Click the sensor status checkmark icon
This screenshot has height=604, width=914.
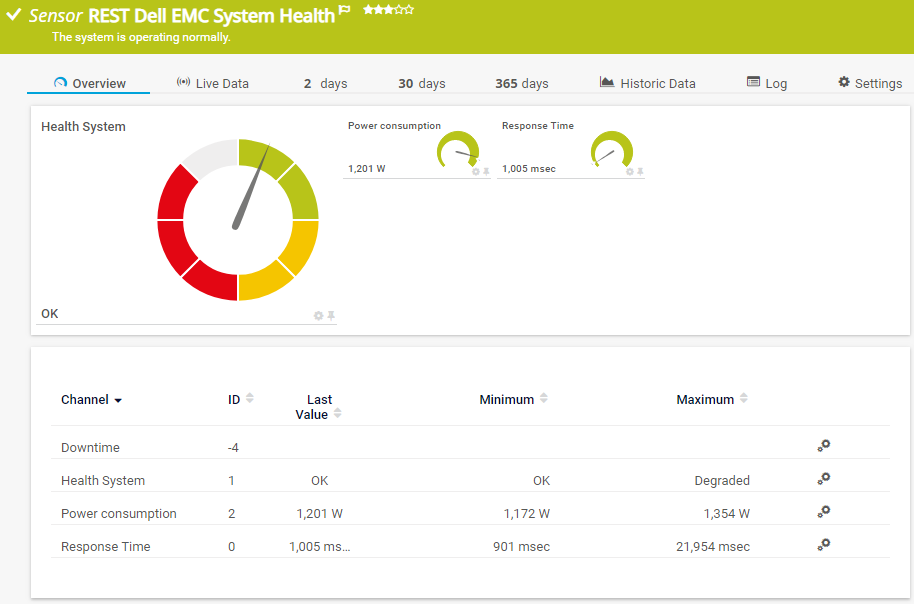[x=13, y=15]
